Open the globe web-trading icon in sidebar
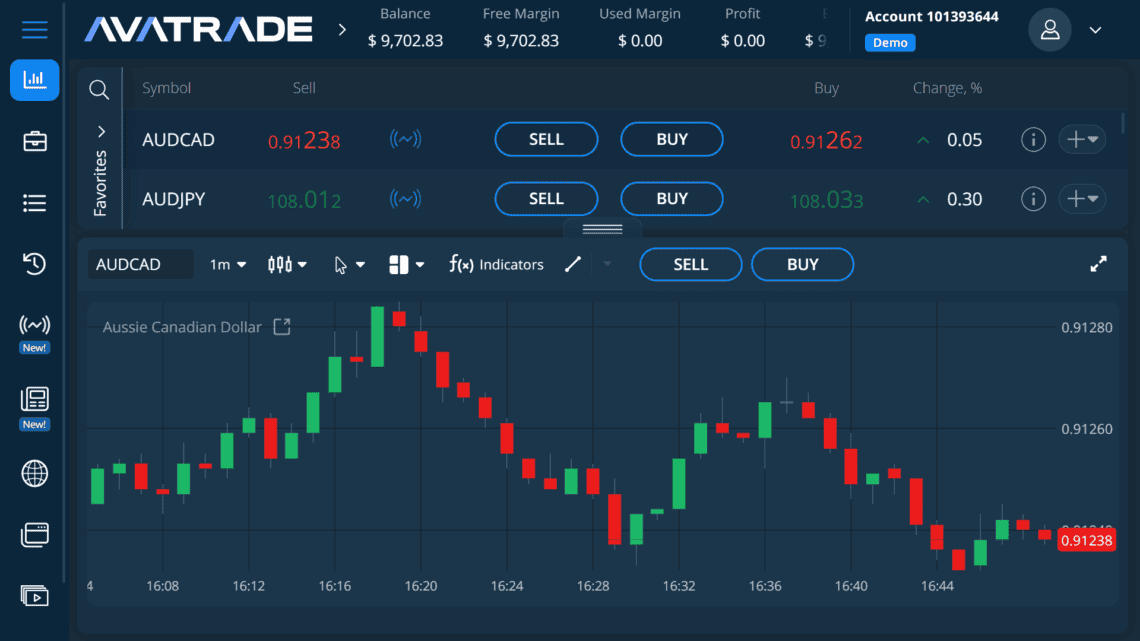 [34, 473]
